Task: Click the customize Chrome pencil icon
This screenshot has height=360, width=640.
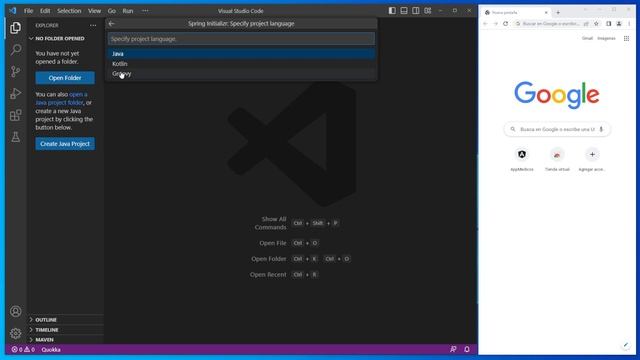Action: [x=625, y=345]
